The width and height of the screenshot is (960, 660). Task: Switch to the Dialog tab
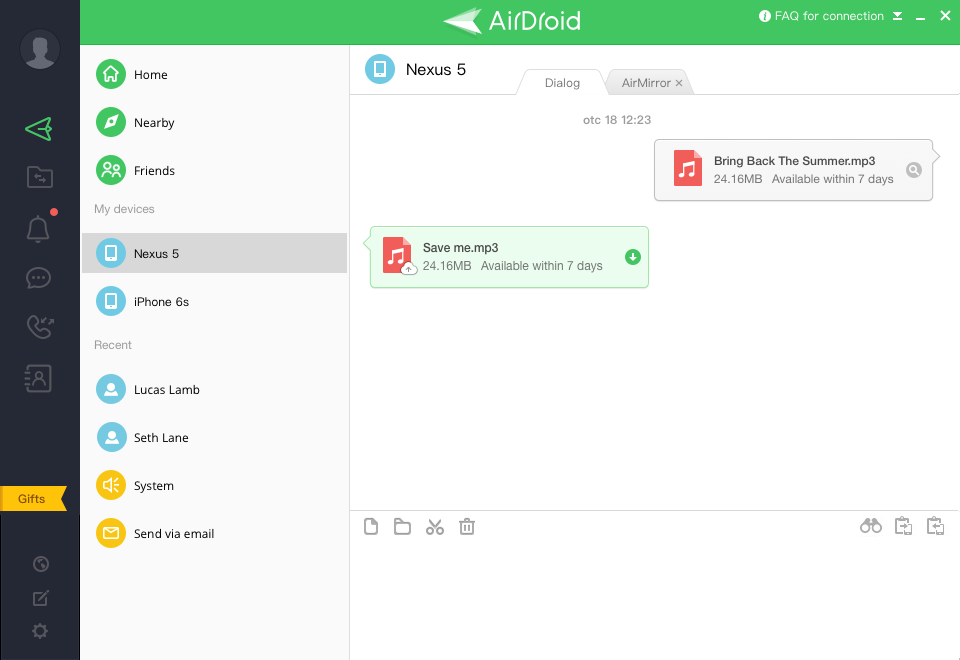562,83
